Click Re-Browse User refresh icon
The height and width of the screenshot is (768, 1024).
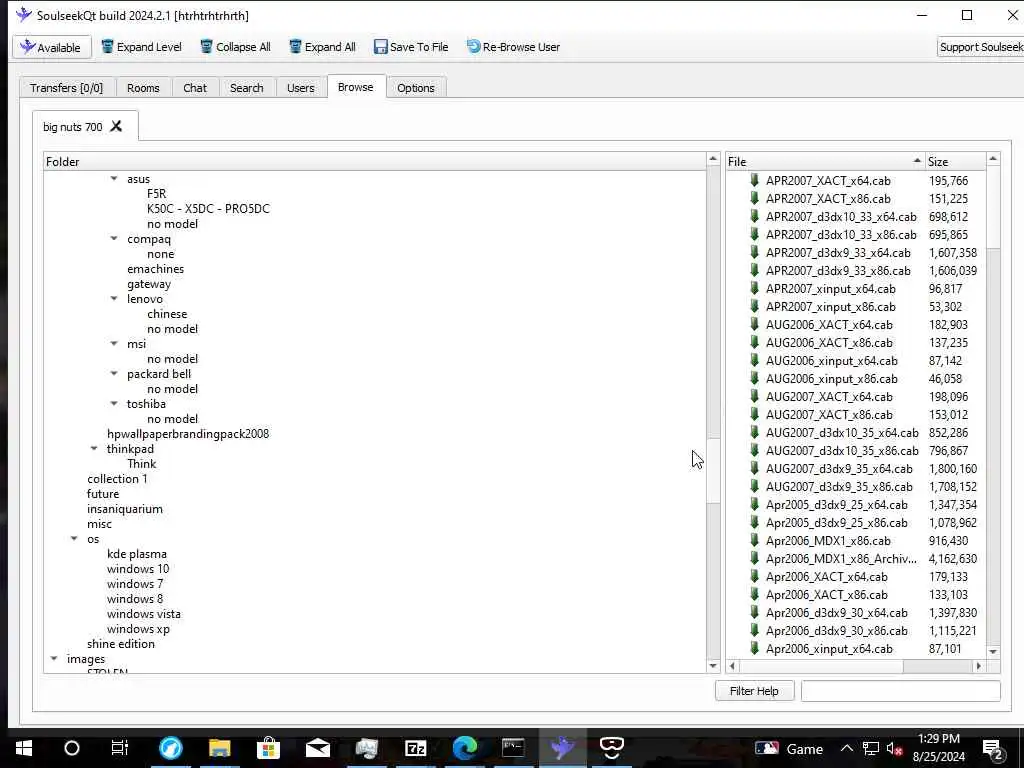tap(473, 47)
